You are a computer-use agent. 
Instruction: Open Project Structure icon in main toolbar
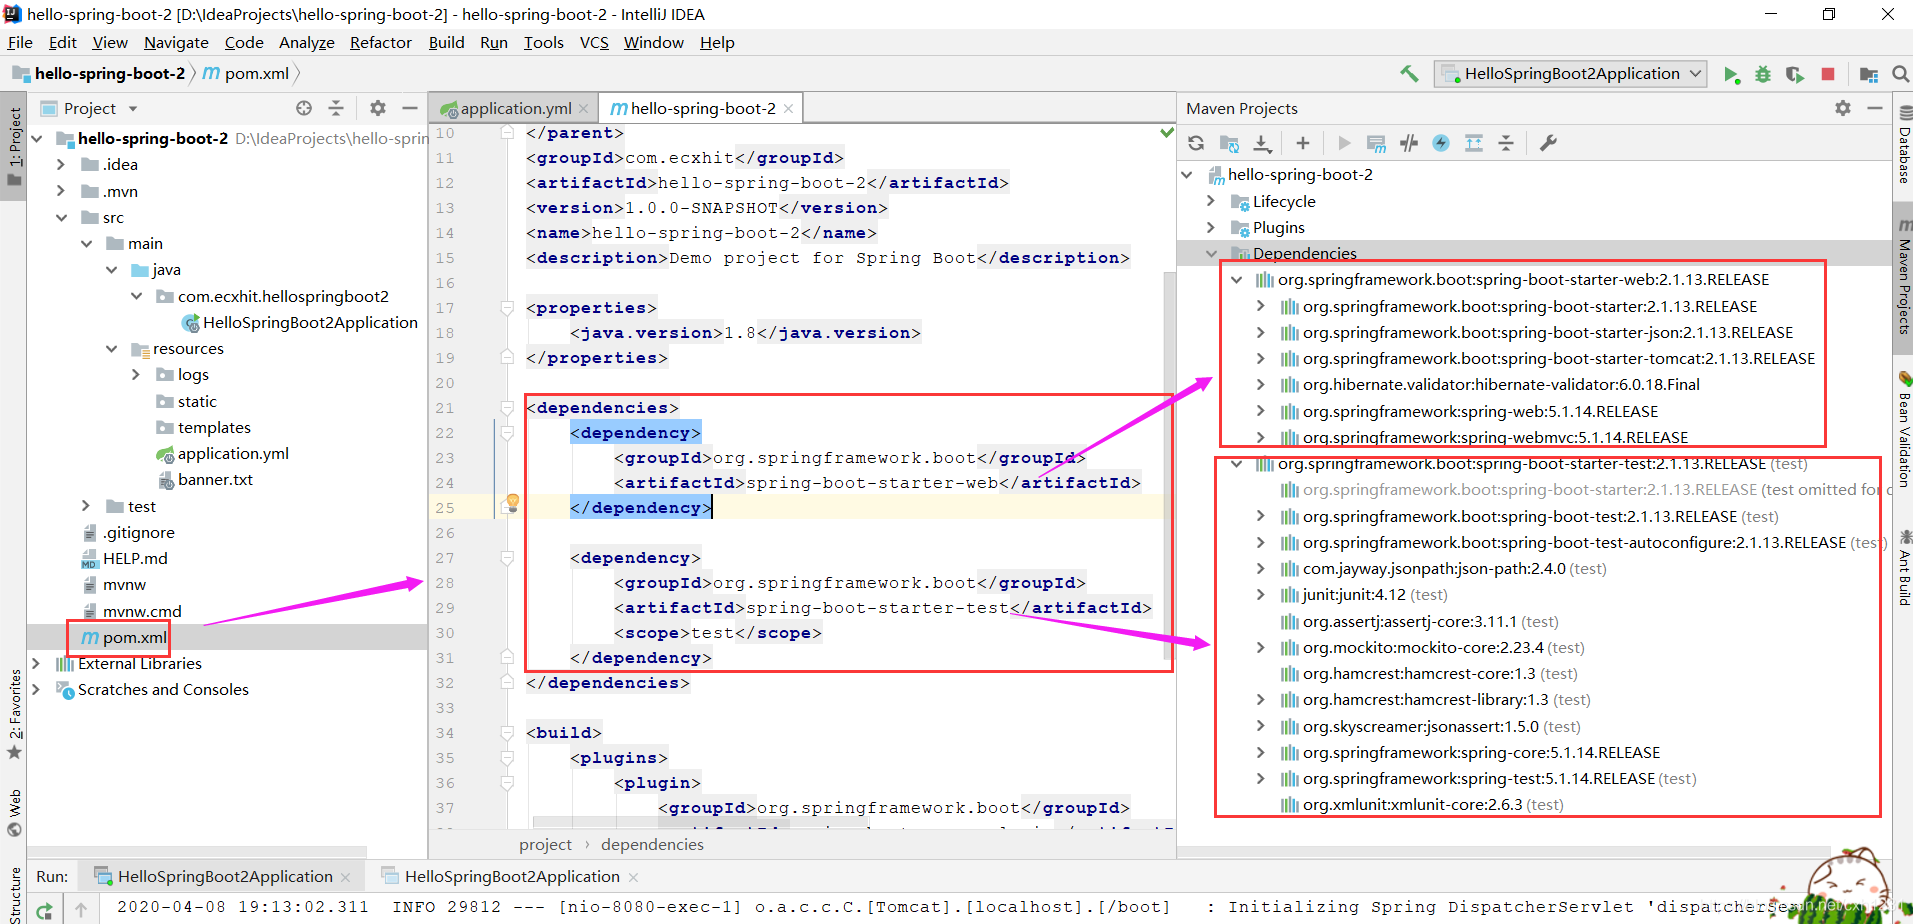(x=1869, y=74)
